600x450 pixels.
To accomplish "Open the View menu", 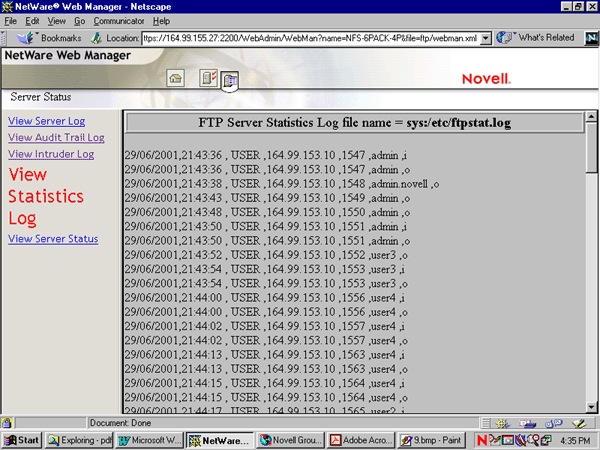I will (x=57, y=21).
